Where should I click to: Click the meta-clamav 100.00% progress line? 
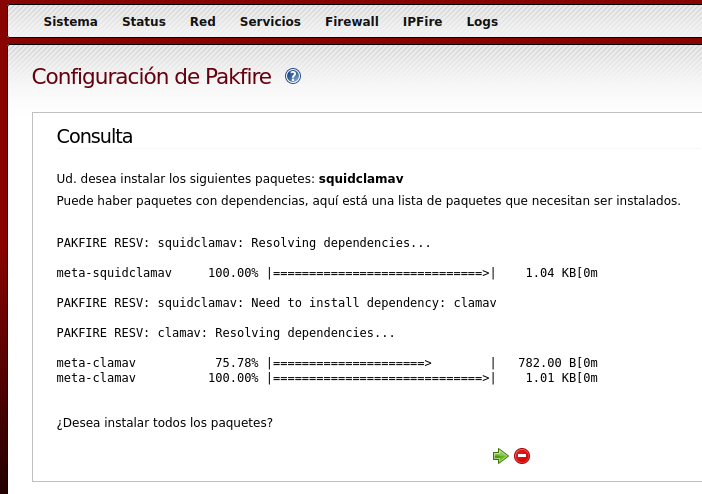[x=327, y=378]
